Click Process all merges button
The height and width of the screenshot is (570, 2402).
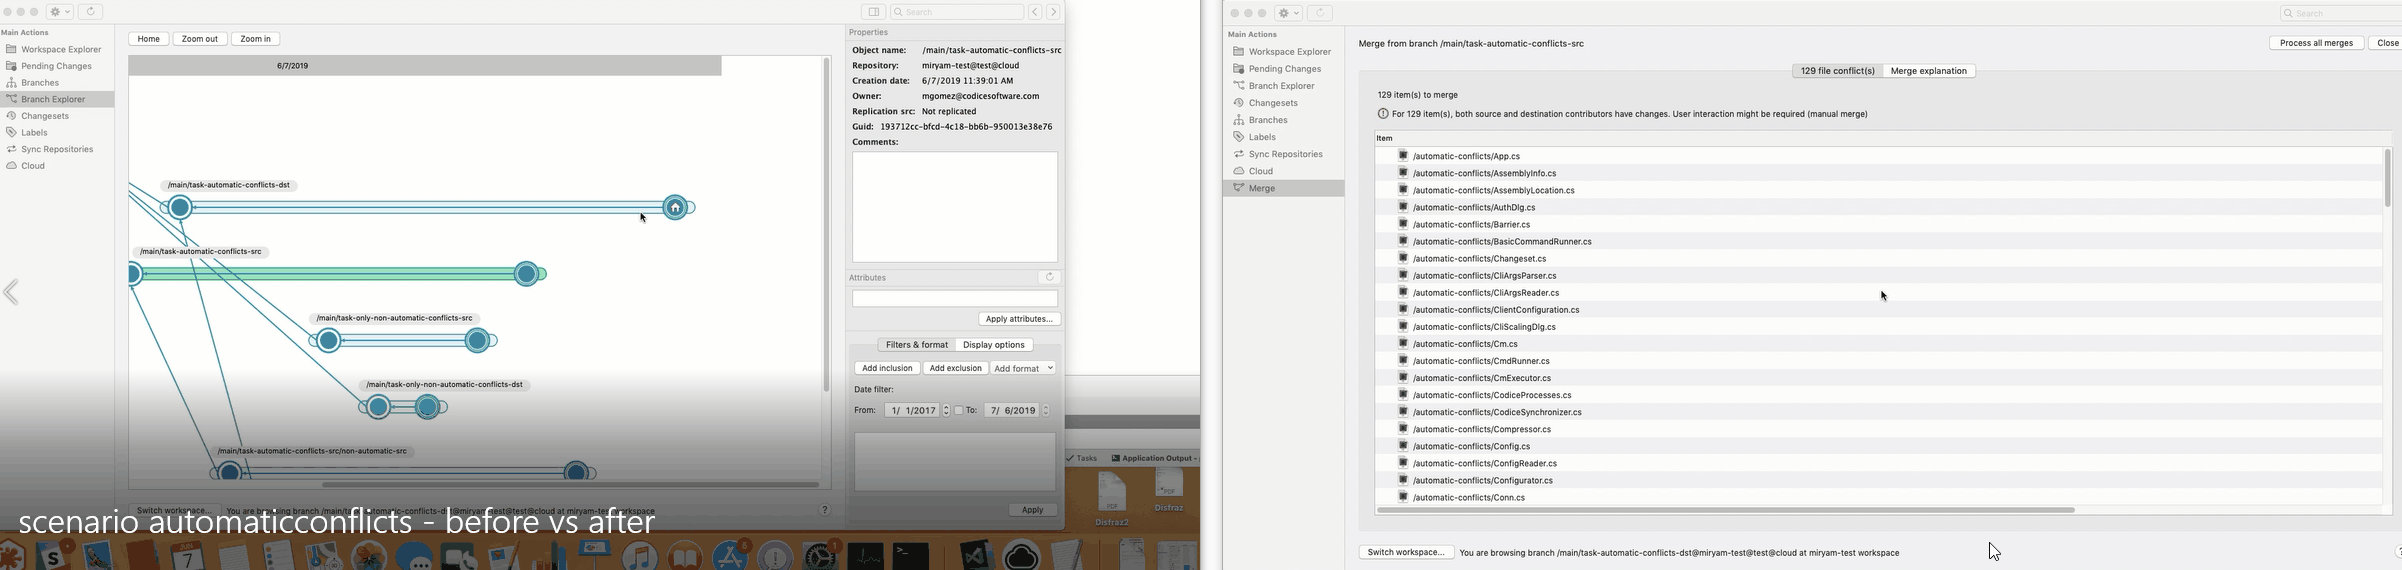[x=2316, y=43]
